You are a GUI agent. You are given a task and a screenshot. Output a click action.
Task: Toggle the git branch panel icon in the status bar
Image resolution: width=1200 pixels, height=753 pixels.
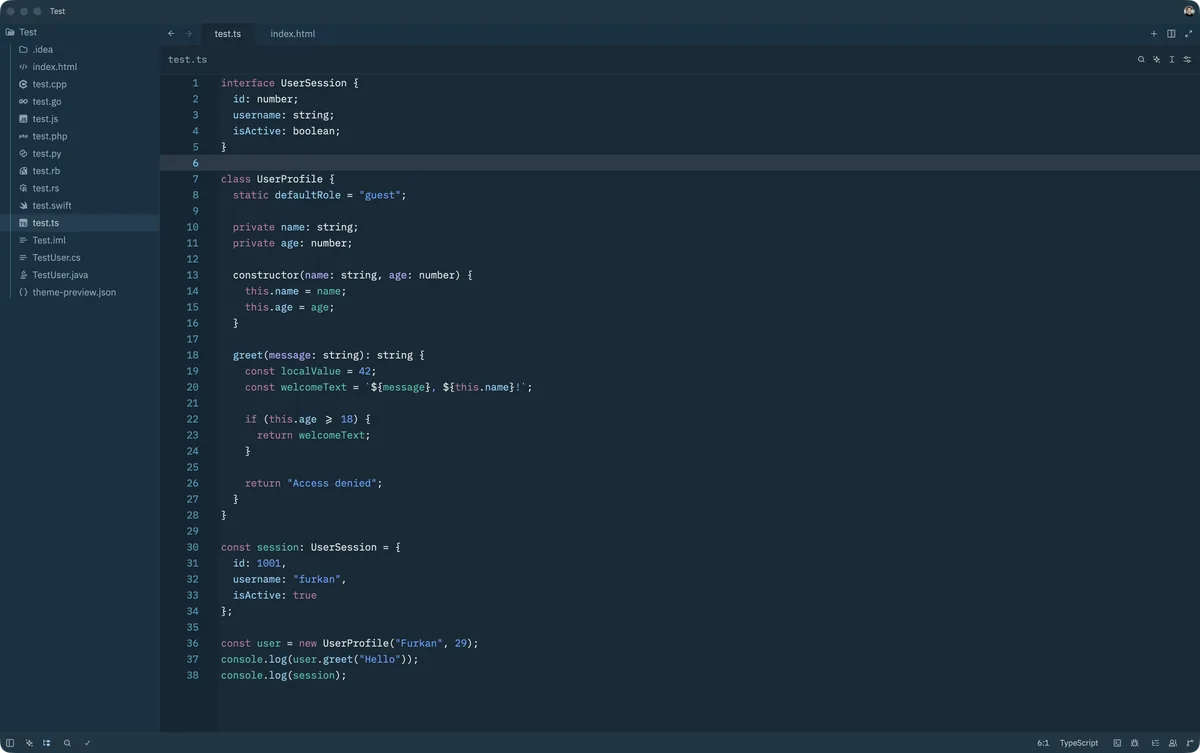[x=1189, y=743]
